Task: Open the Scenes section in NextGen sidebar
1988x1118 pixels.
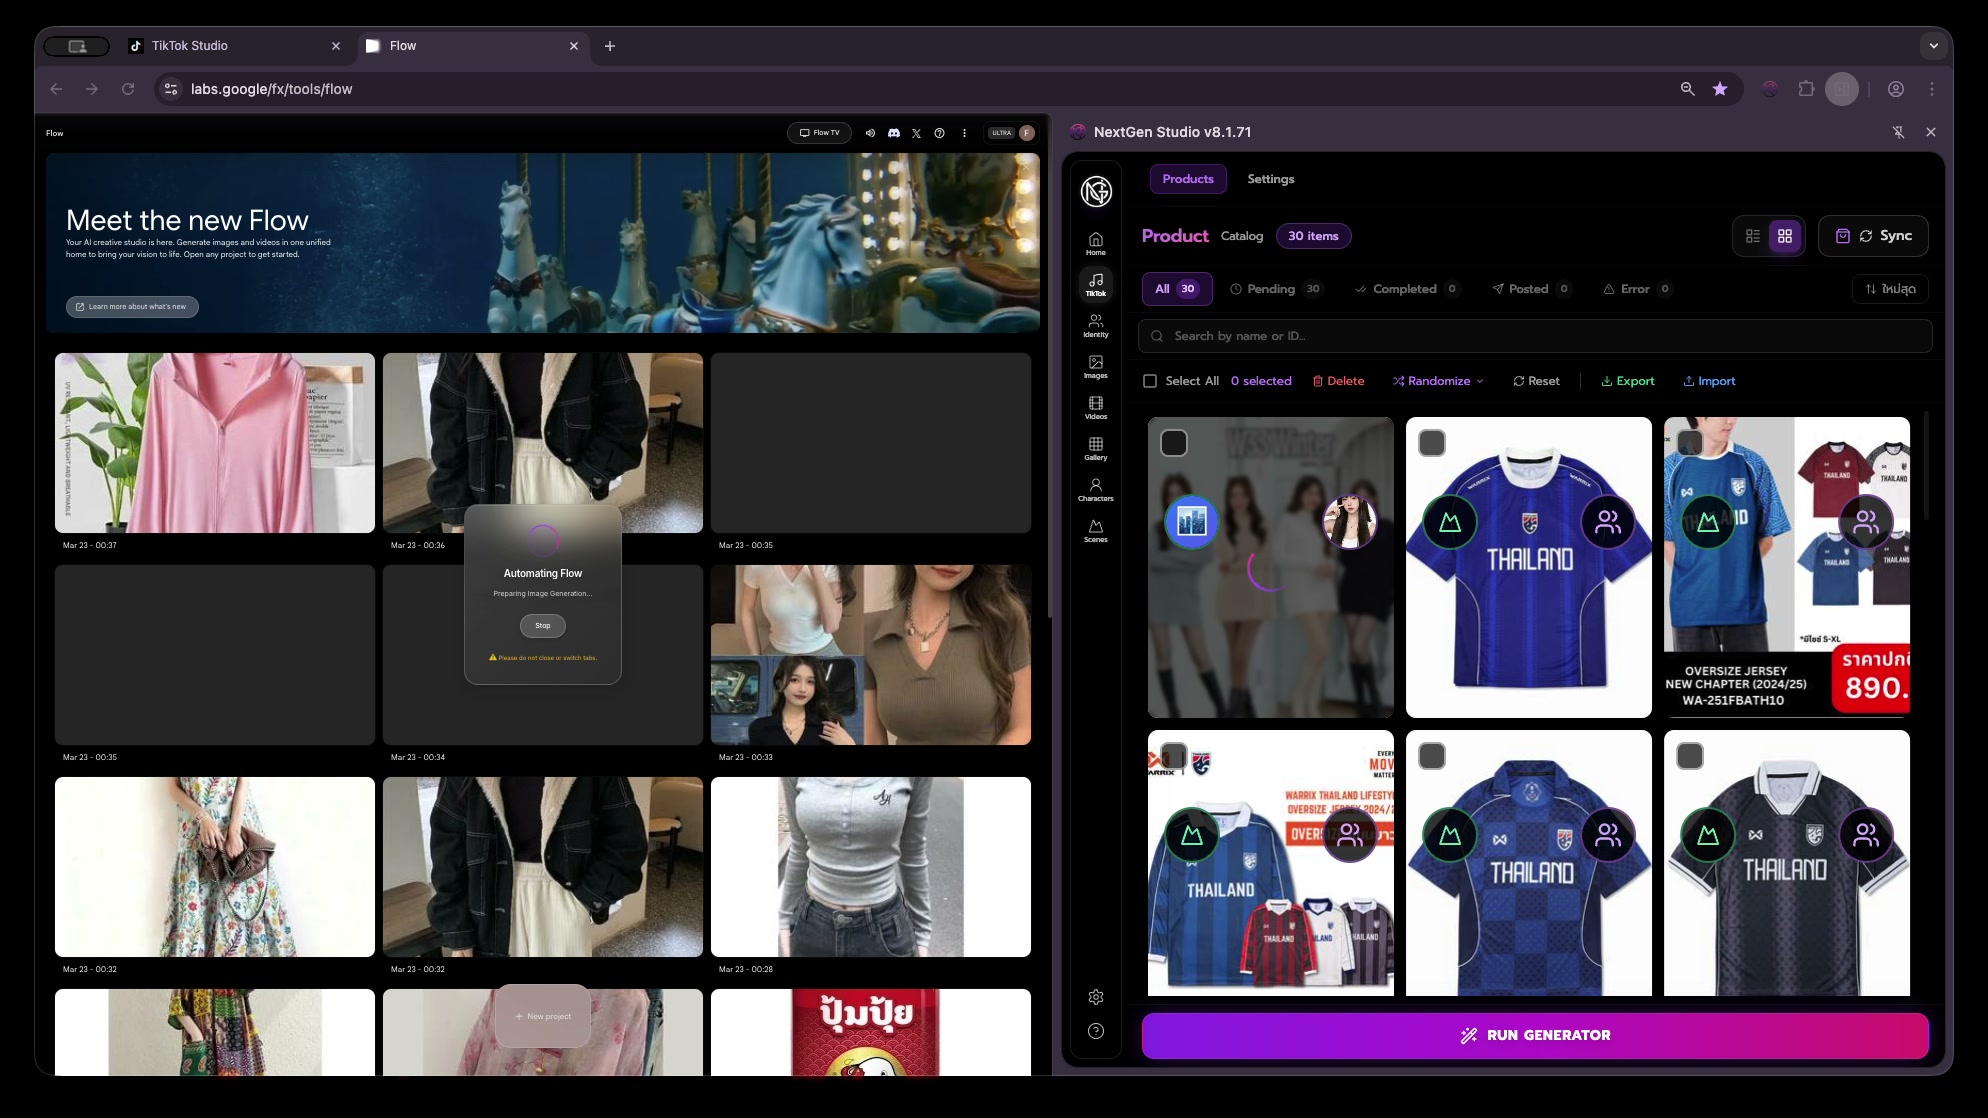Action: click(x=1096, y=530)
